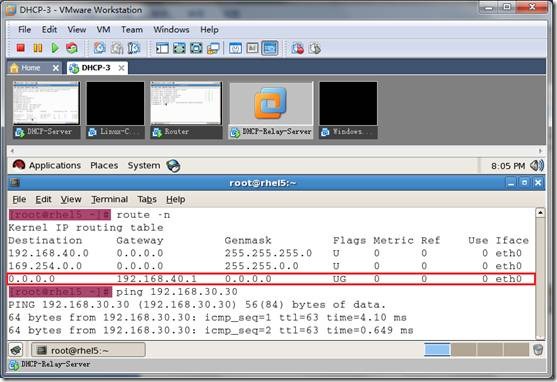Screen dimensions: 557x382
Task: Select the Router VM thumbnail
Action: (186, 110)
